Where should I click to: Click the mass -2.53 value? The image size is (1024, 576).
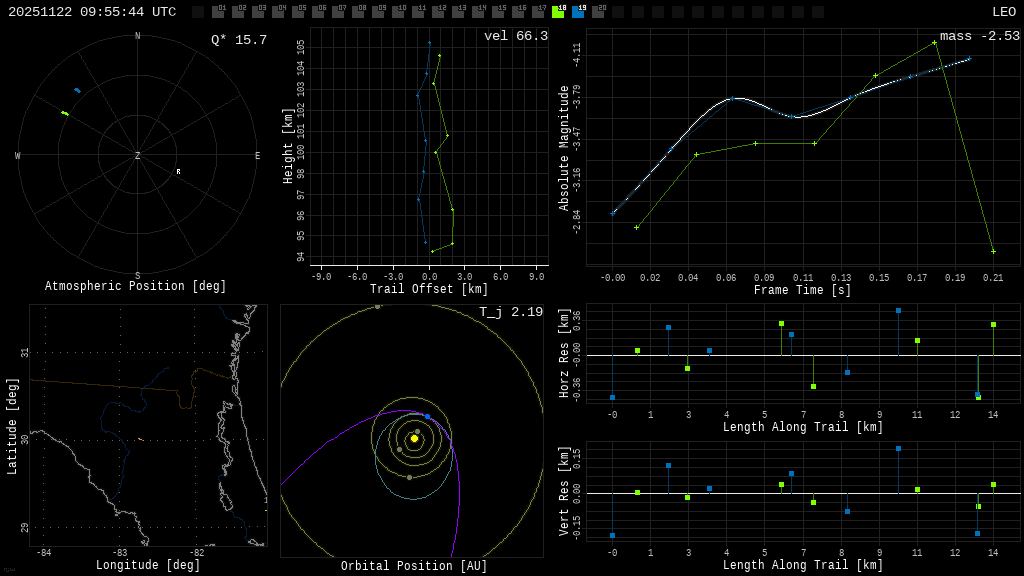click(x=980, y=36)
